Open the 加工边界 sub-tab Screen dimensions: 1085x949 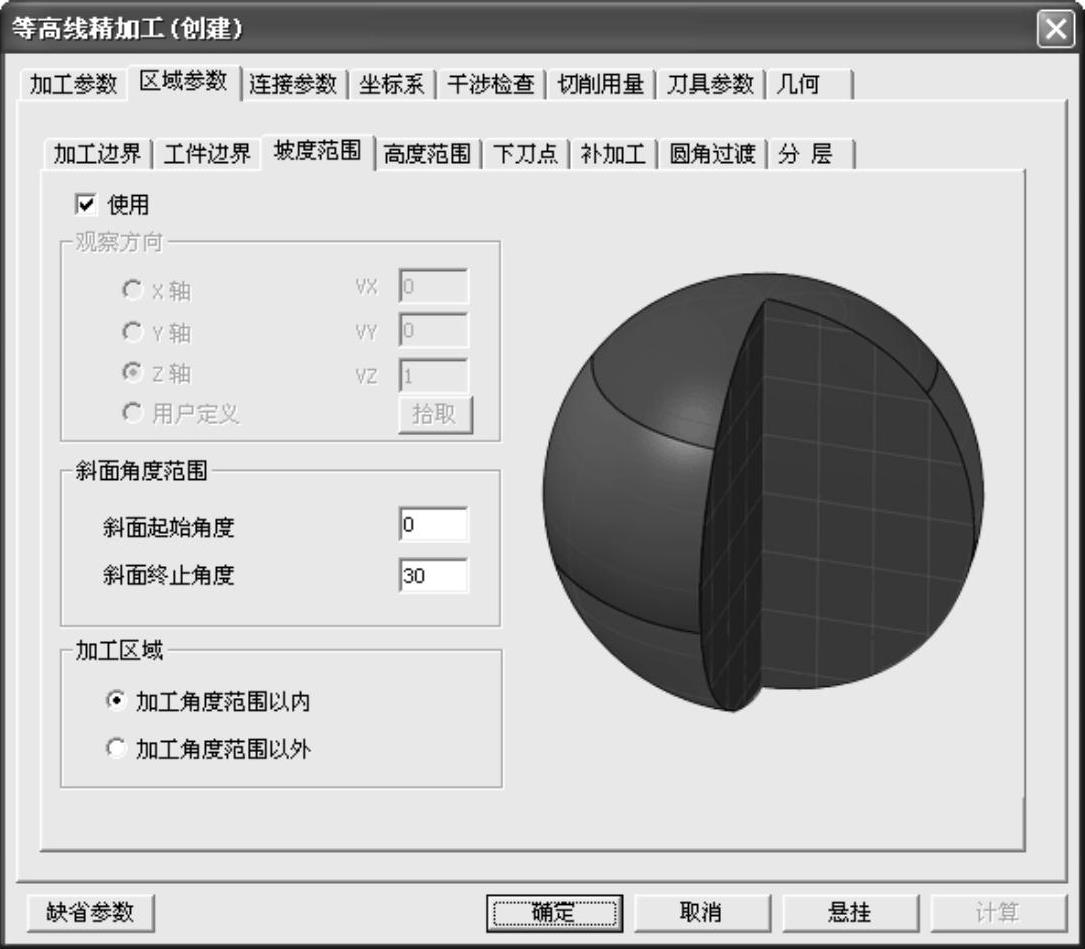(97, 154)
